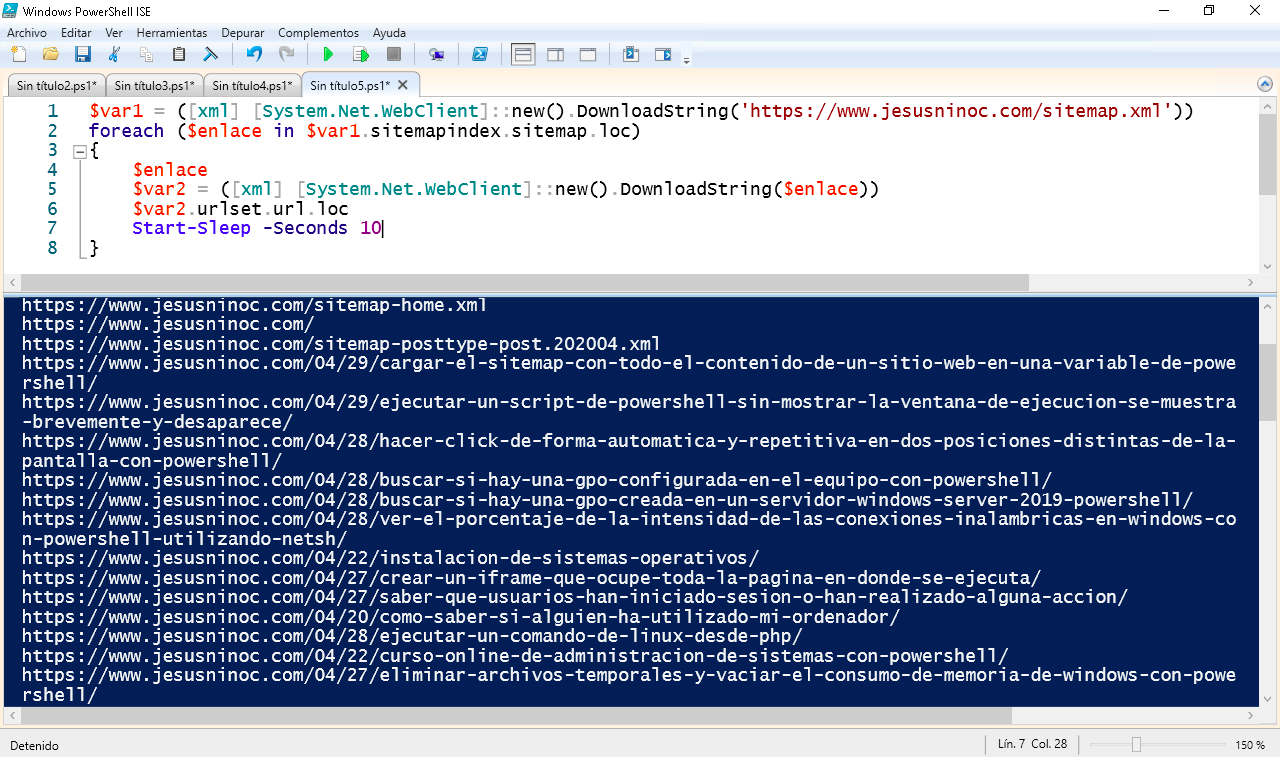Open a script using the Open folder icon
The width and height of the screenshot is (1280, 757).
coord(50,55)
